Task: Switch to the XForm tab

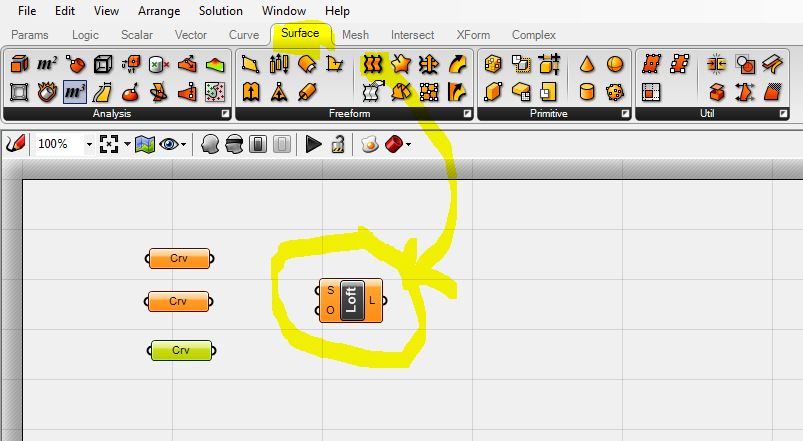Action: pyautogui.click(x=473, y=35)
